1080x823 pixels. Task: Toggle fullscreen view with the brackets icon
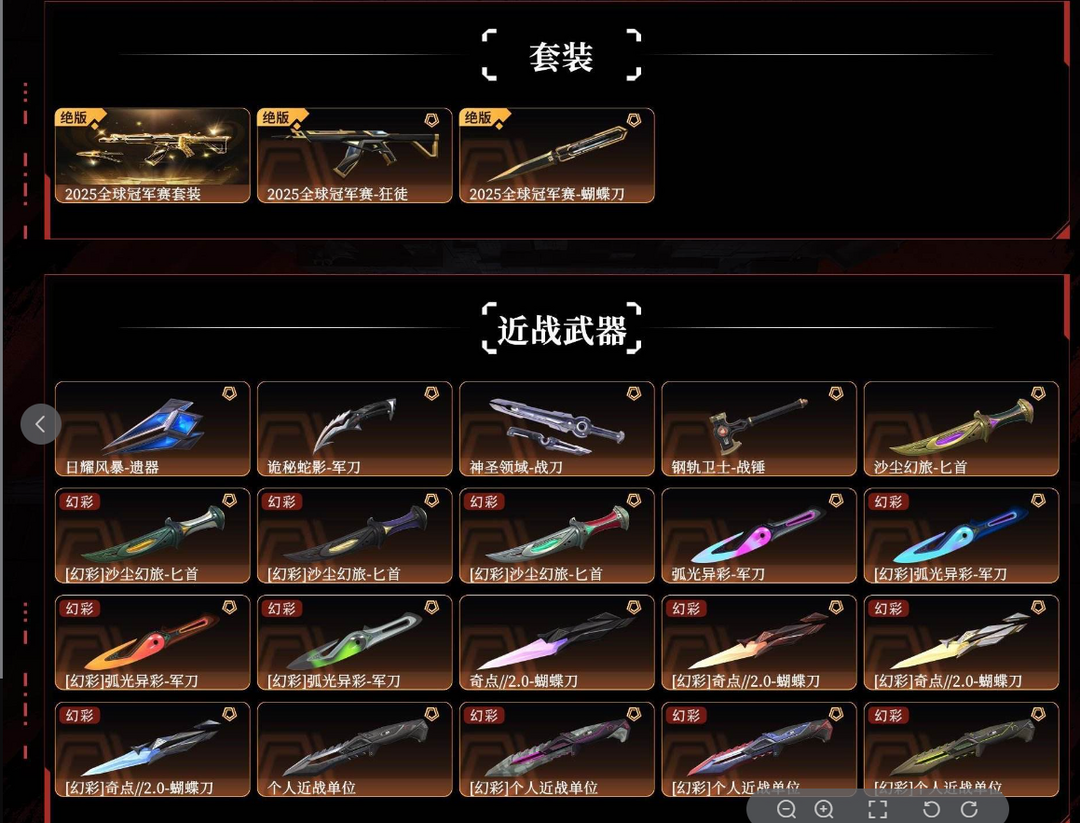[x=878, y=809]
